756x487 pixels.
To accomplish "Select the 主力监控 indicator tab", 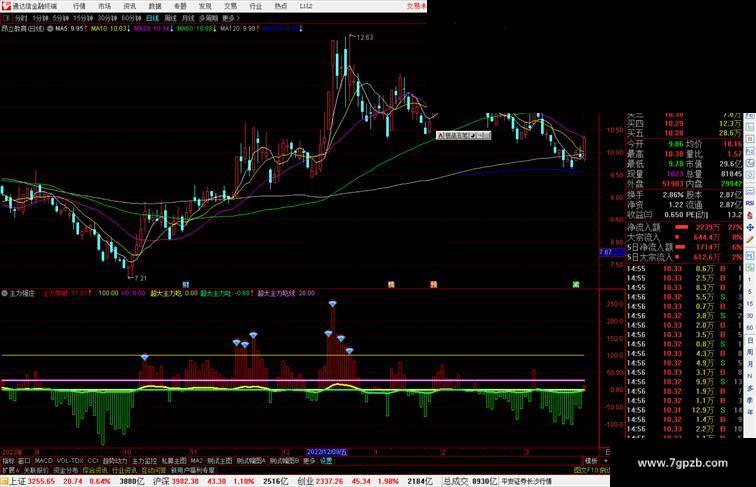I will (144, 461).
